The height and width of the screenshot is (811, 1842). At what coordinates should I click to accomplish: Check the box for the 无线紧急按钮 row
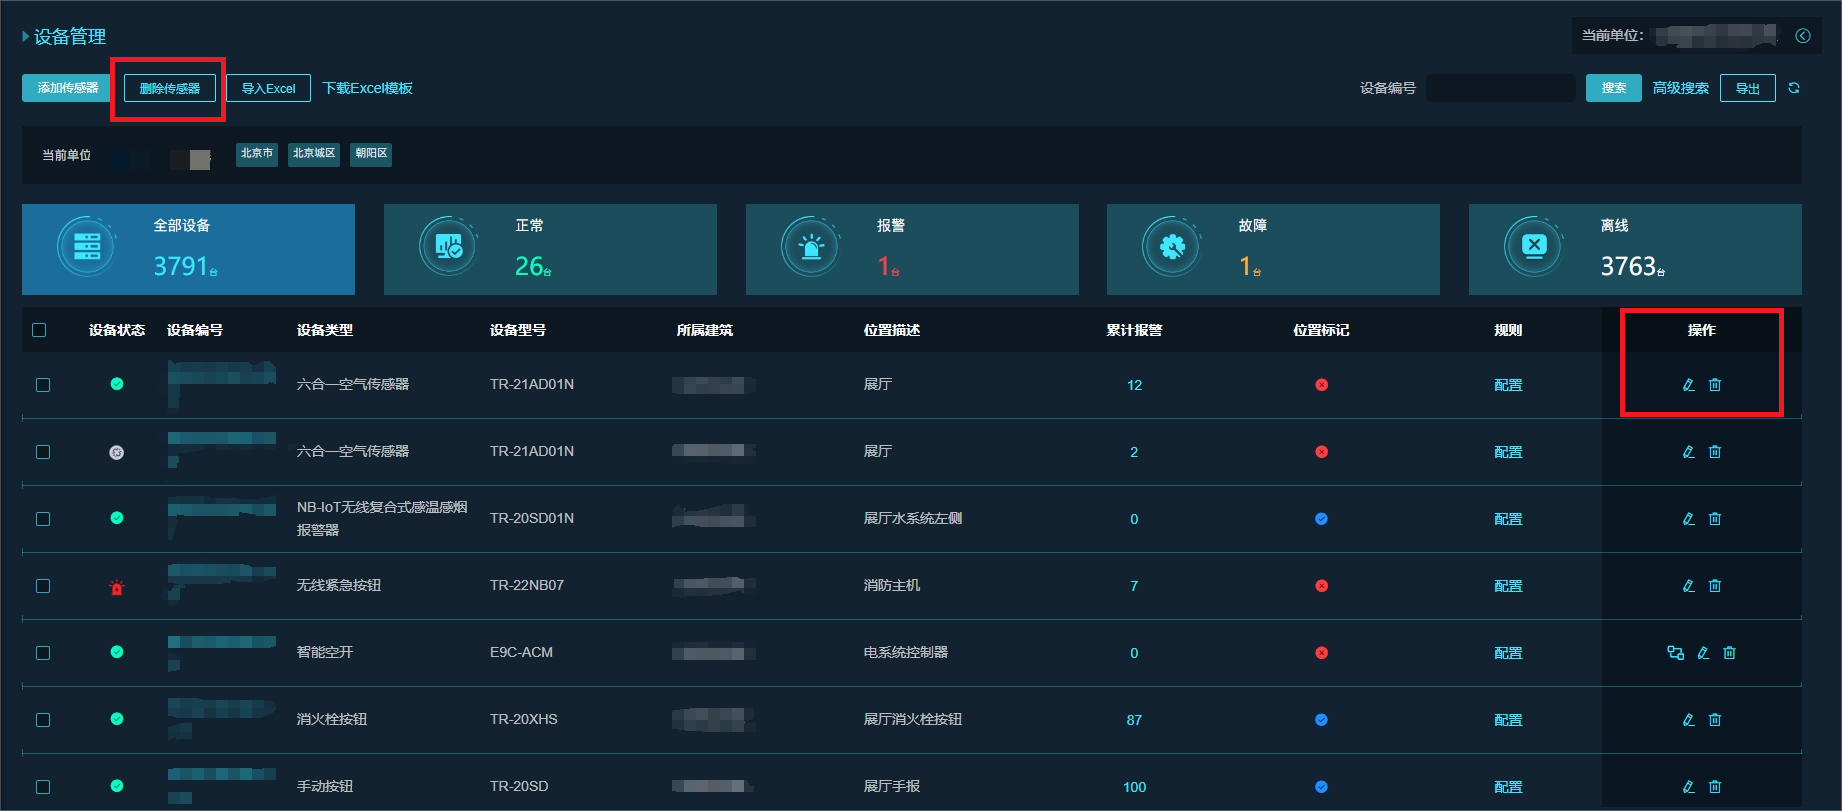[x=43, y=586]
